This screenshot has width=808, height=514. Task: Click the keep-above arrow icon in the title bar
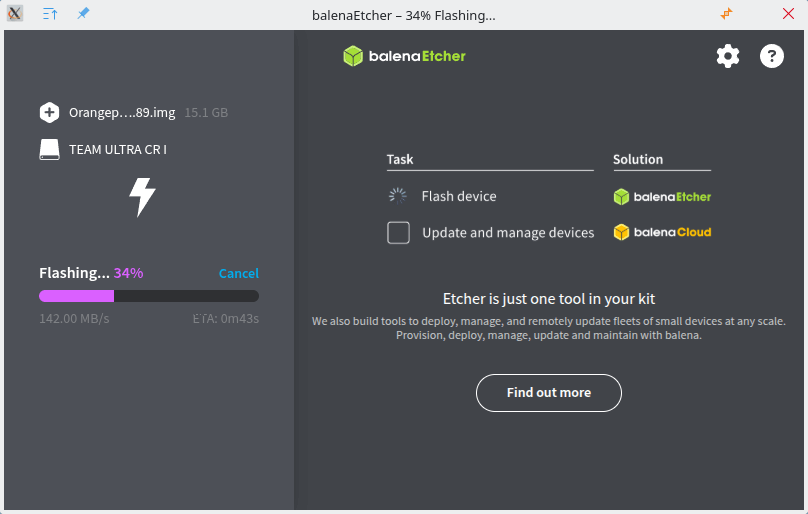click(50, 15)
